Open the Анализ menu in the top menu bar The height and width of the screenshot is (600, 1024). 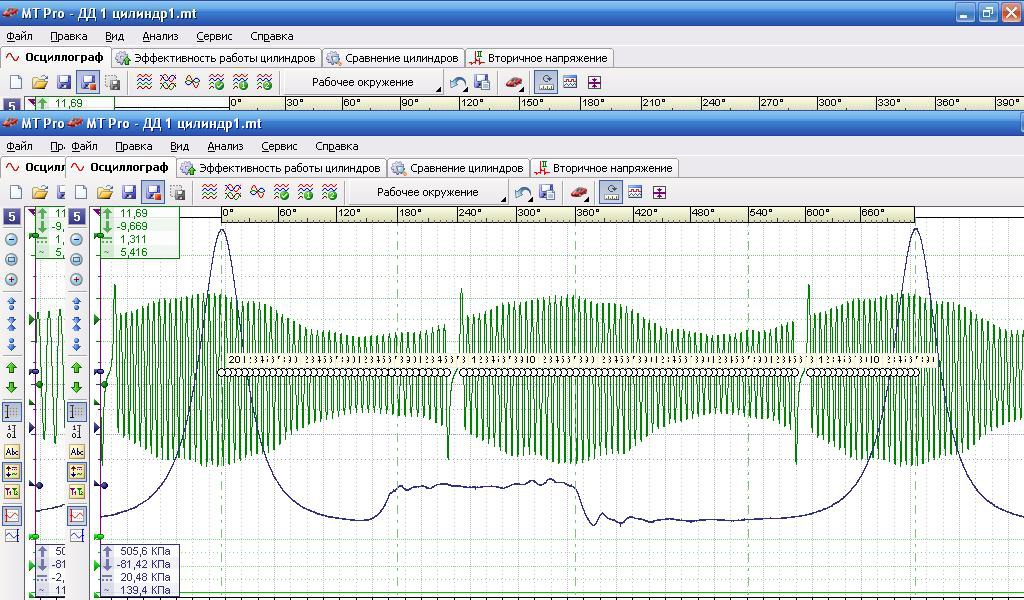pos(160,36)
